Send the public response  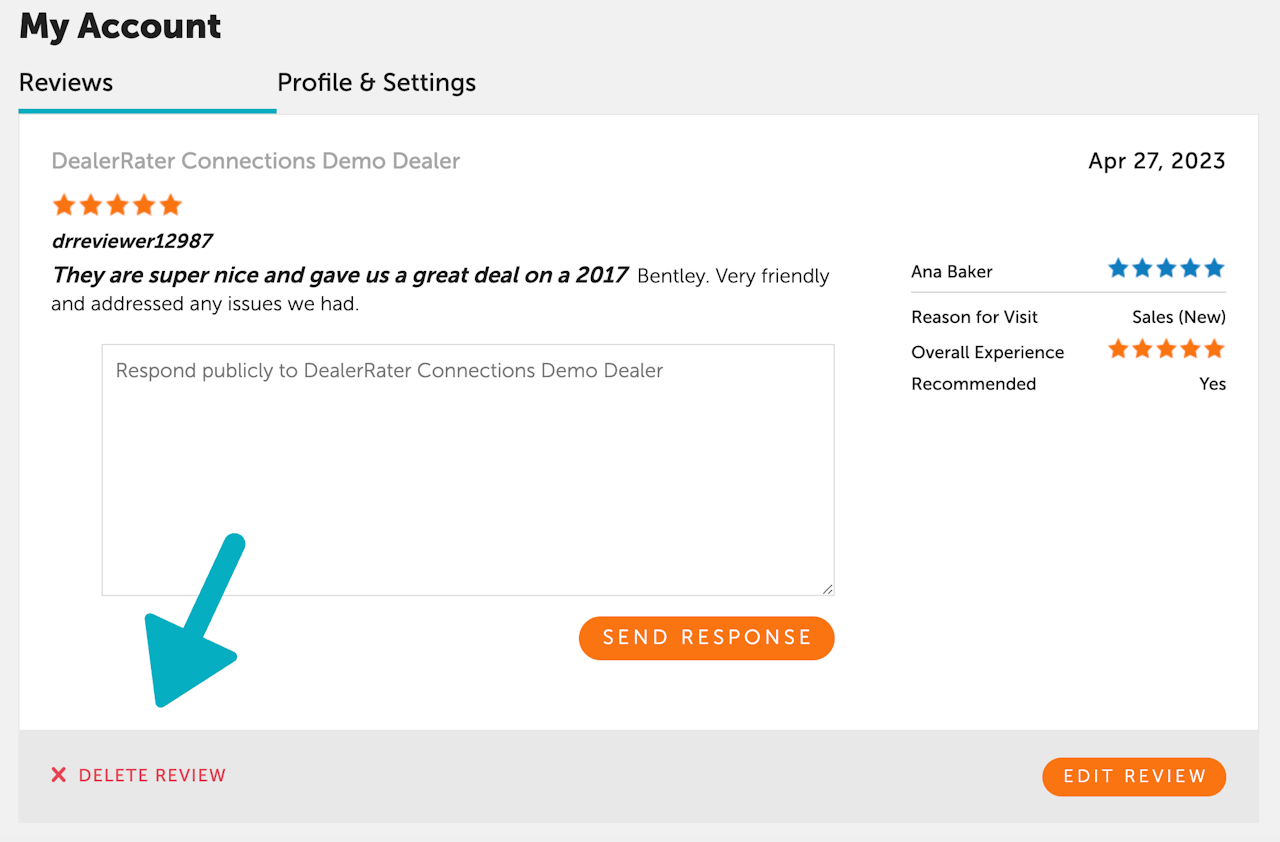[706, 638]
